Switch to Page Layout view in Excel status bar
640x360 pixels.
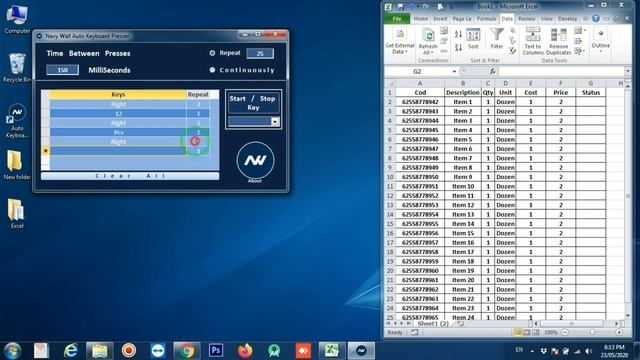[527, 332]
